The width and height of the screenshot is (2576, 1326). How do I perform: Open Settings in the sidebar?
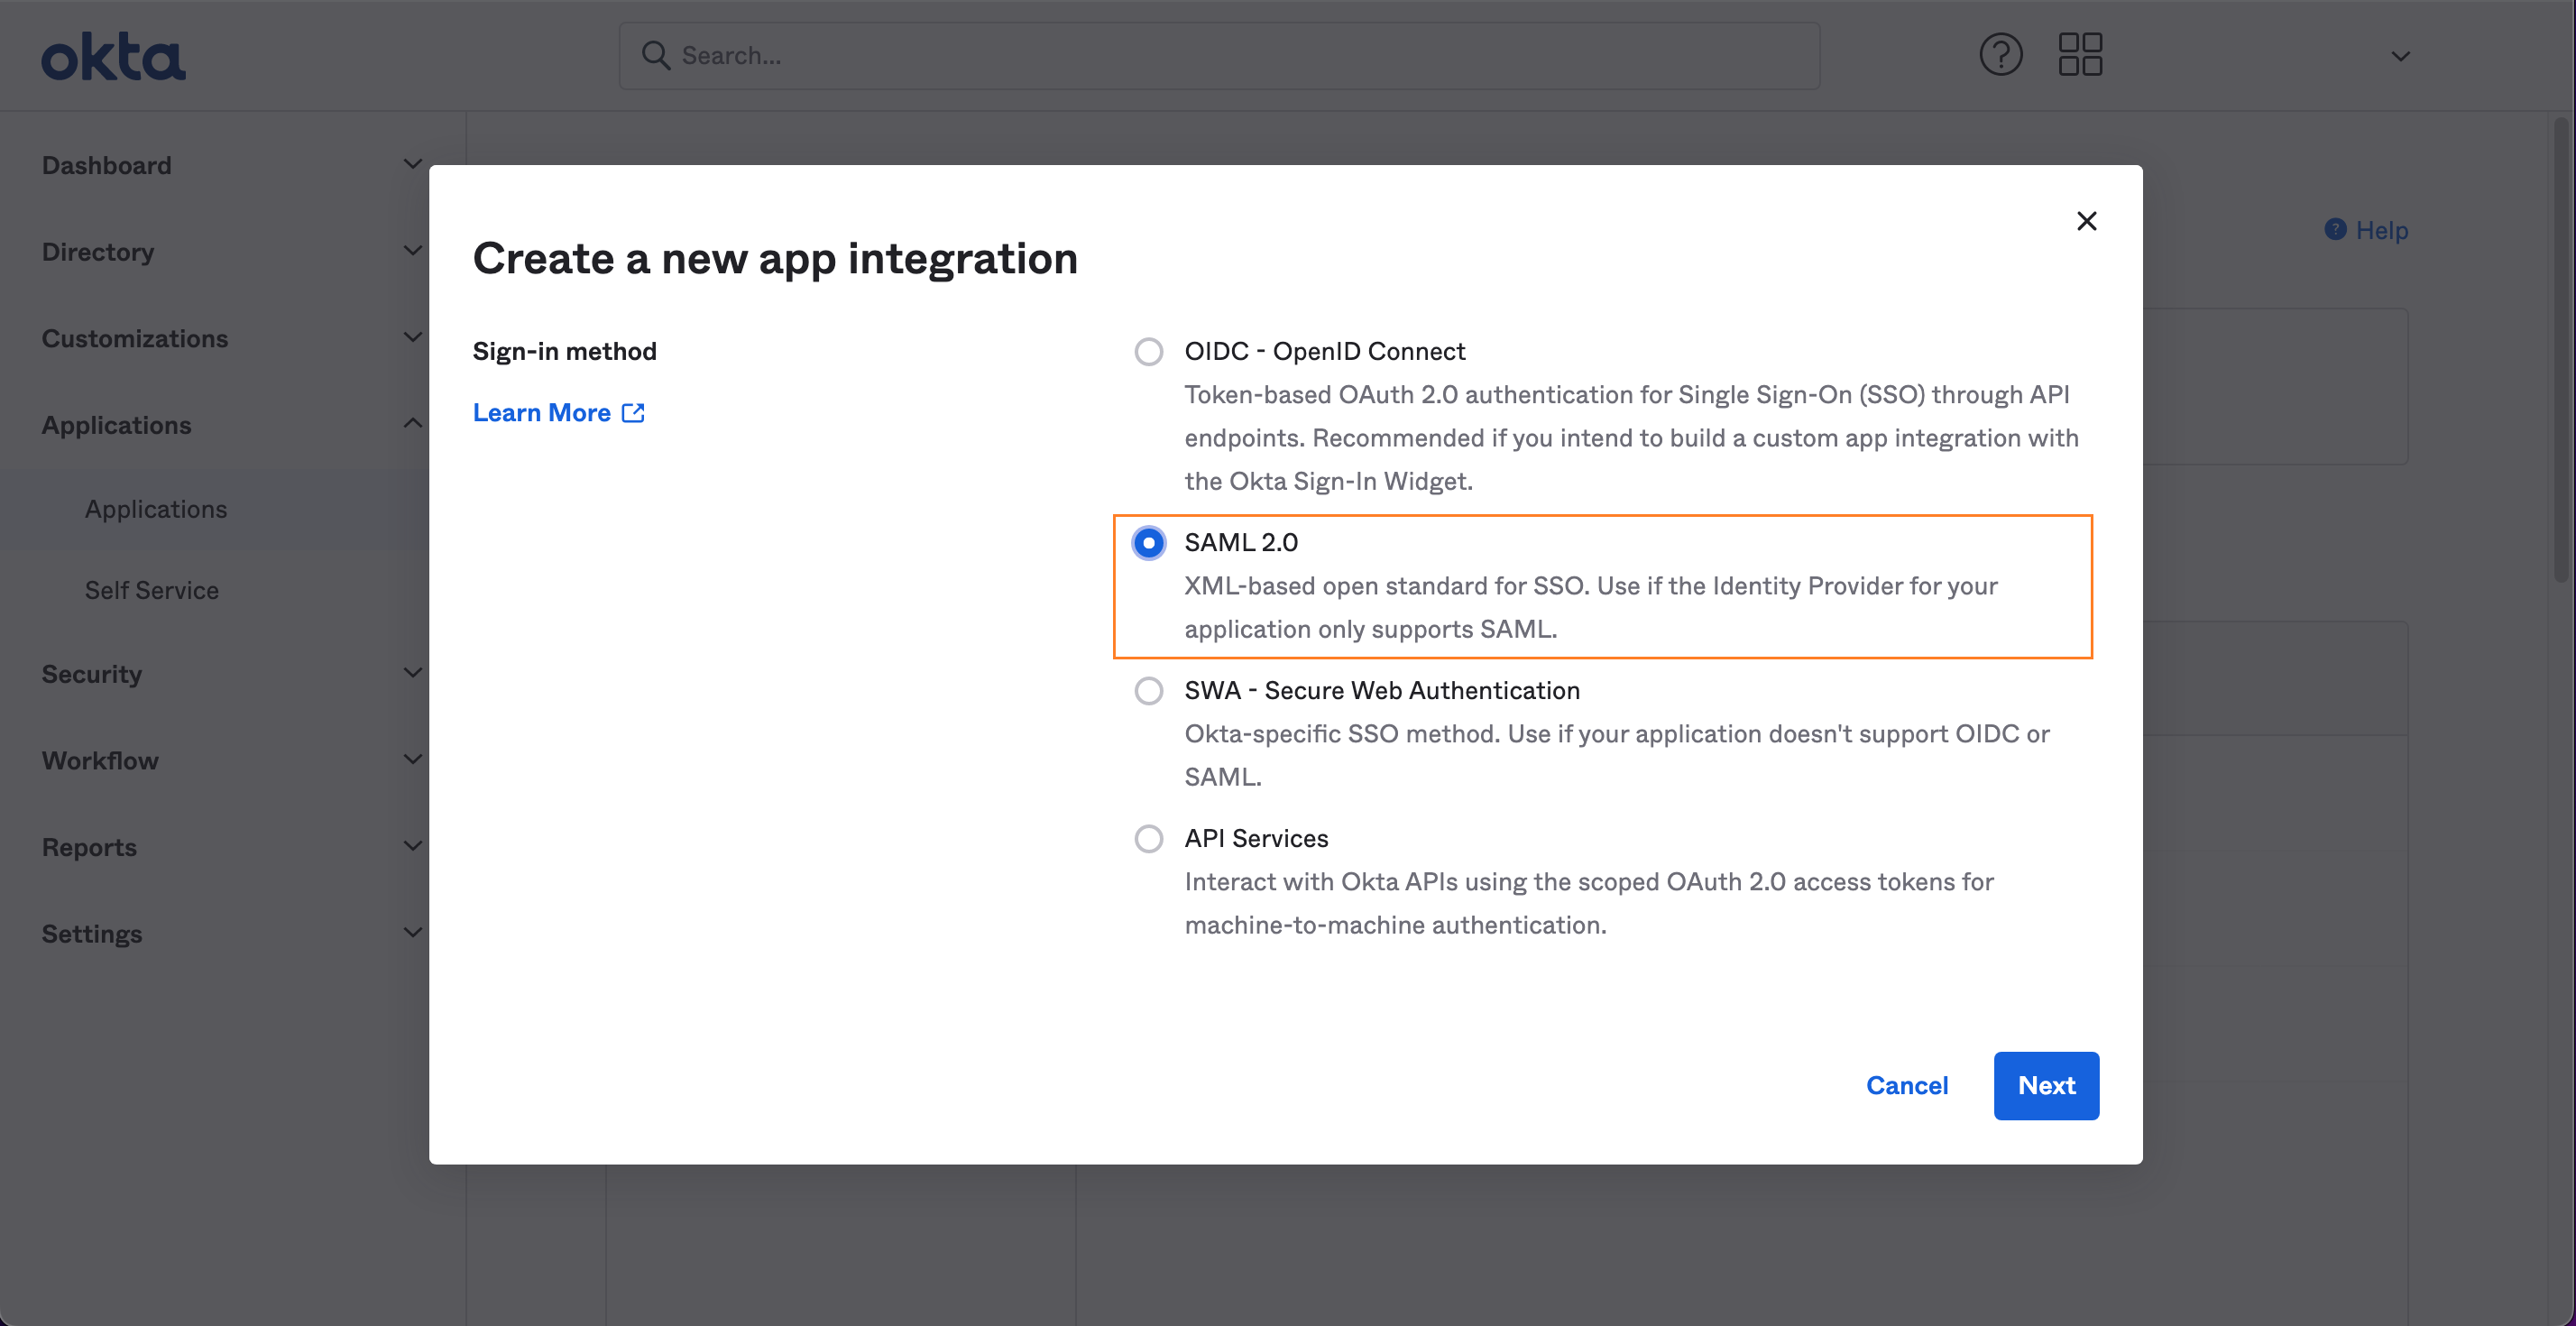[92, 934]
